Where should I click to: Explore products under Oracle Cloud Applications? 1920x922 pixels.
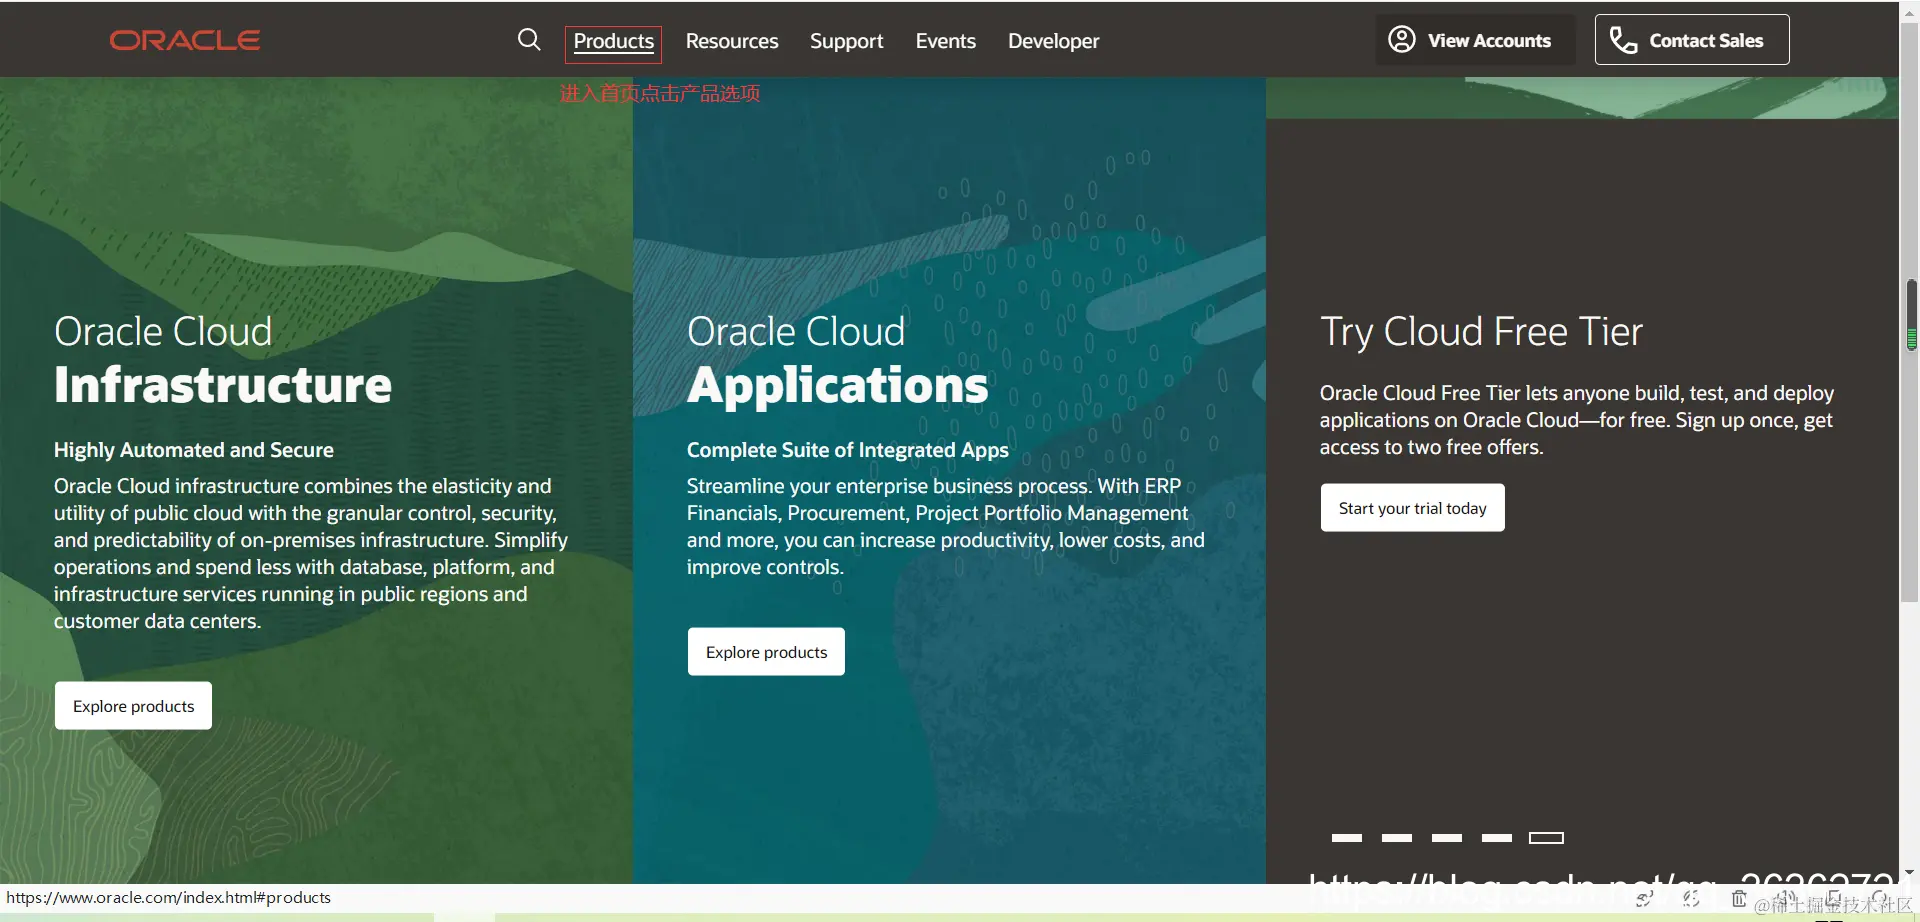(766, 652)
